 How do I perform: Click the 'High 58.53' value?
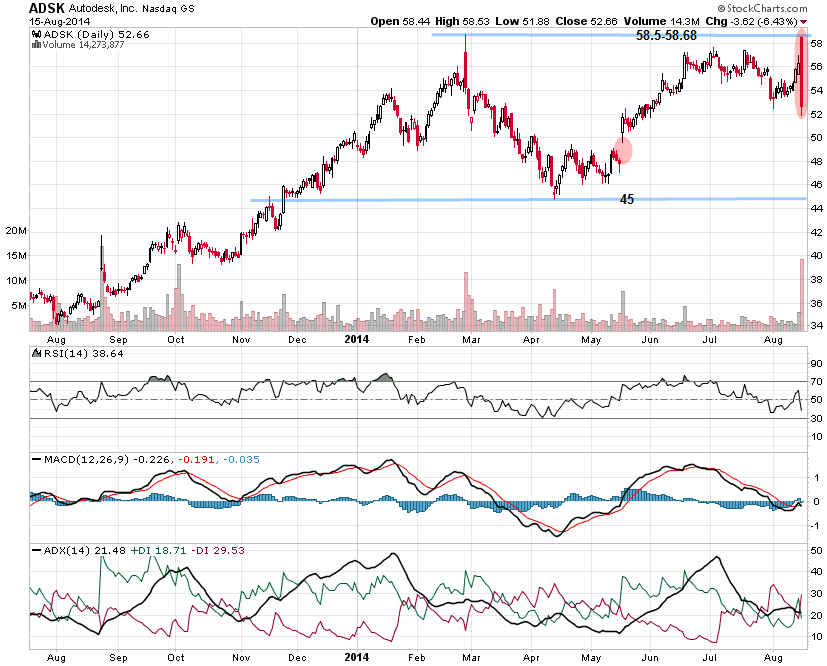pyautogui.click(x=463, y=22)
